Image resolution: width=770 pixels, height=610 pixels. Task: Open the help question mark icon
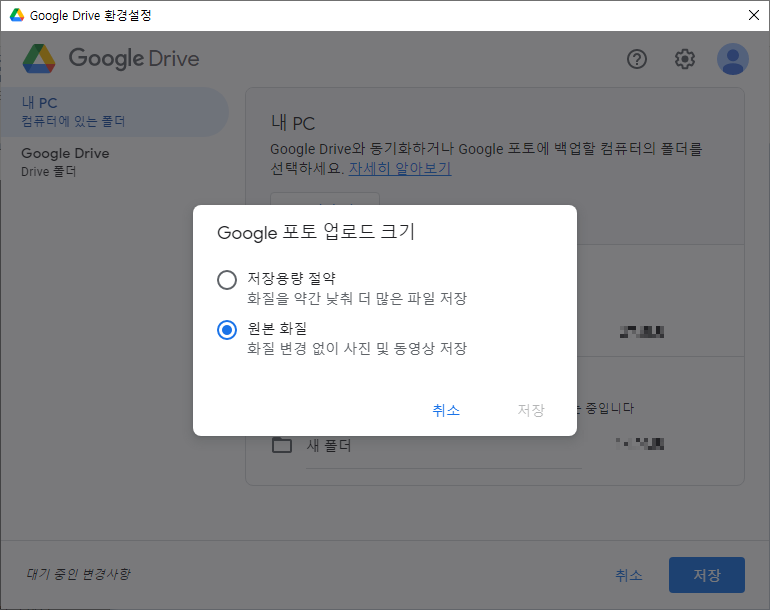pos(637,59)
